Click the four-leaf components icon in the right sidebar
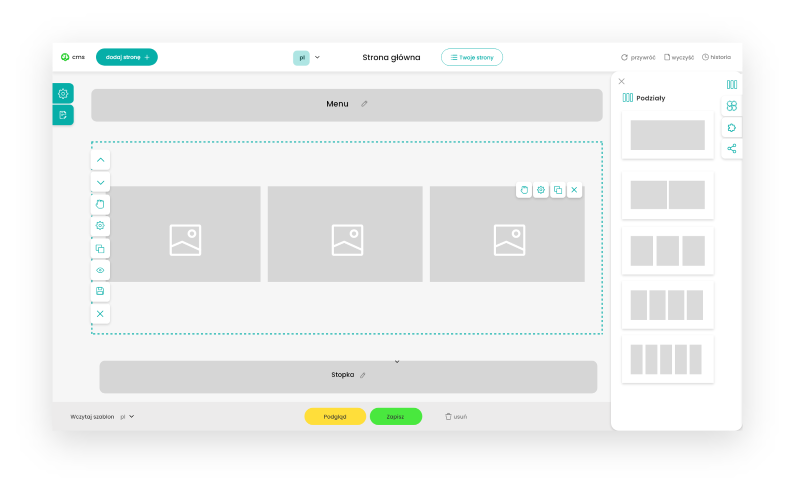 click(732, 106)
